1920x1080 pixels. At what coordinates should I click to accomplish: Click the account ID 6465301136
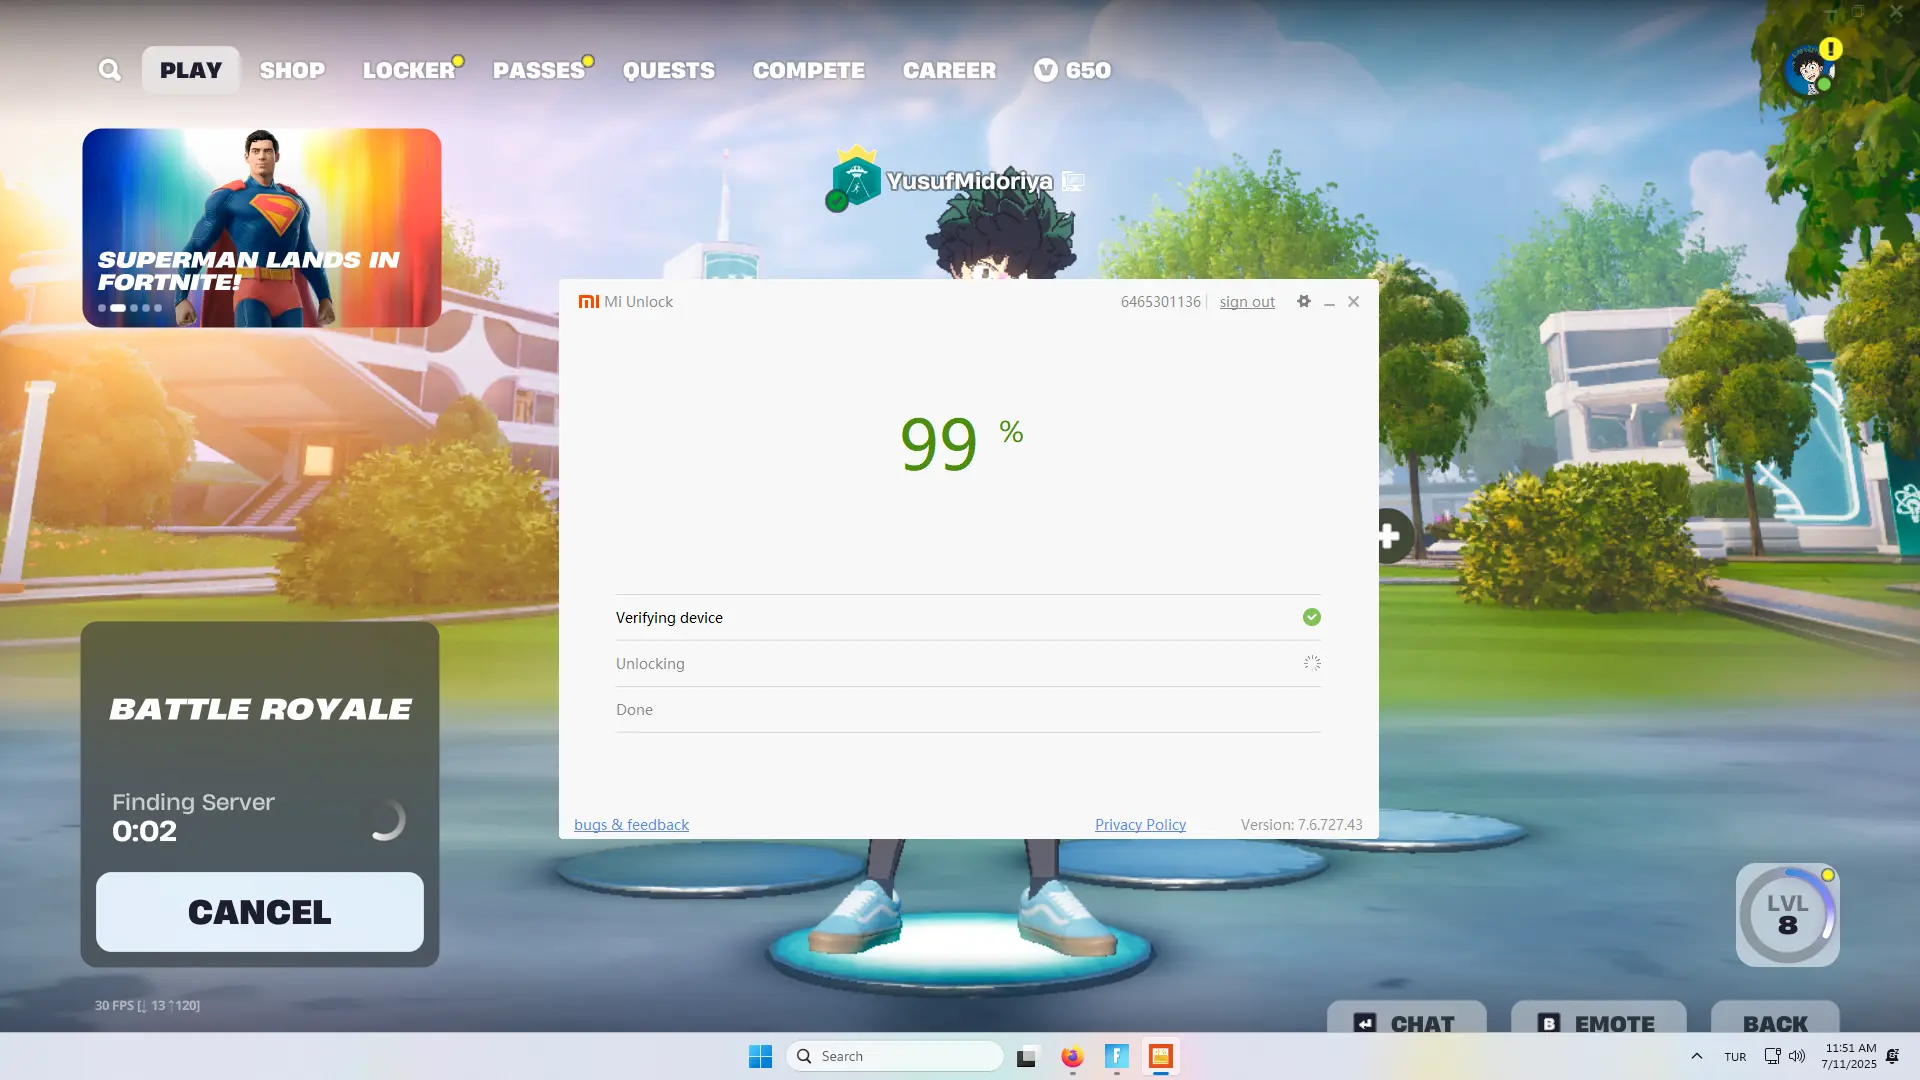1160,302
